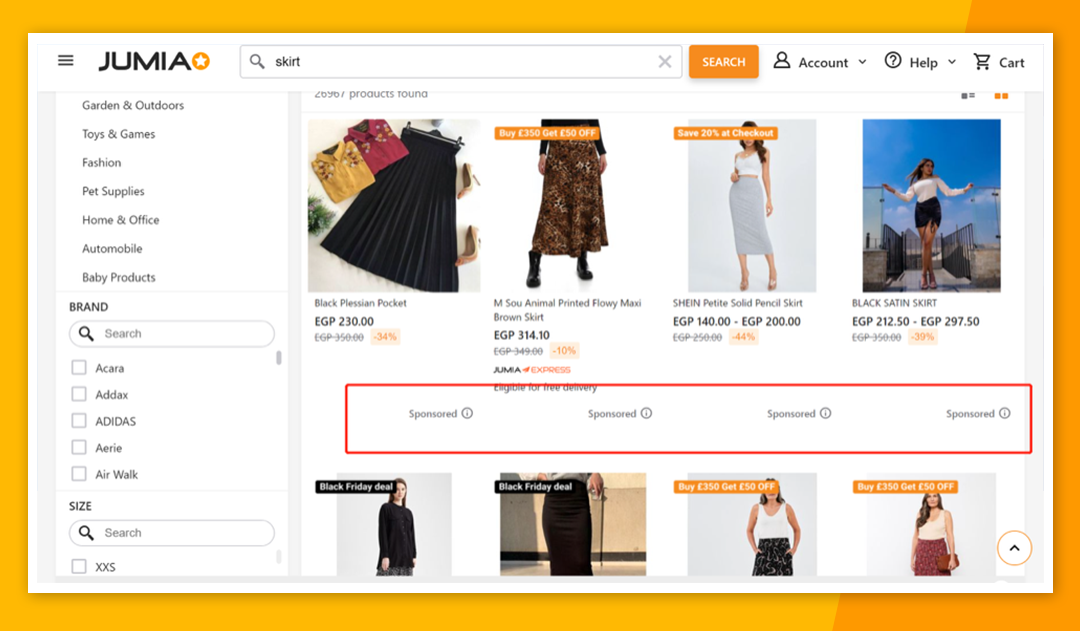Click the Size search magnifier icon
The image size is (1080, 631).
[86, 532]
